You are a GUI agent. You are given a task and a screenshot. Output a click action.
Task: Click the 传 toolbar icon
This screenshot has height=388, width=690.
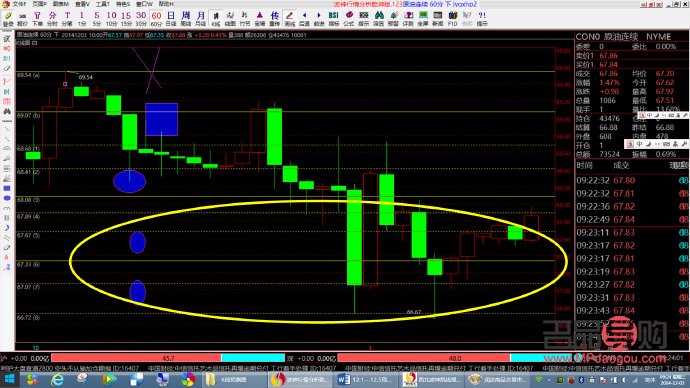click(x=275, y=18)
